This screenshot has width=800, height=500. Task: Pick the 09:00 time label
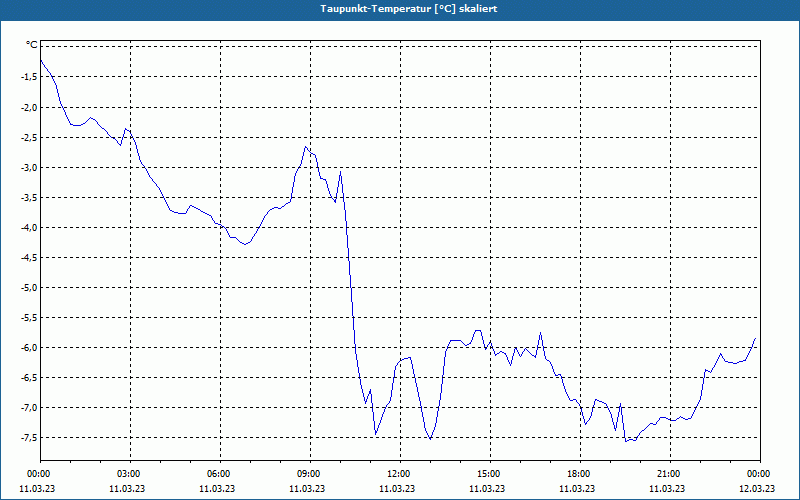point(310,474)
